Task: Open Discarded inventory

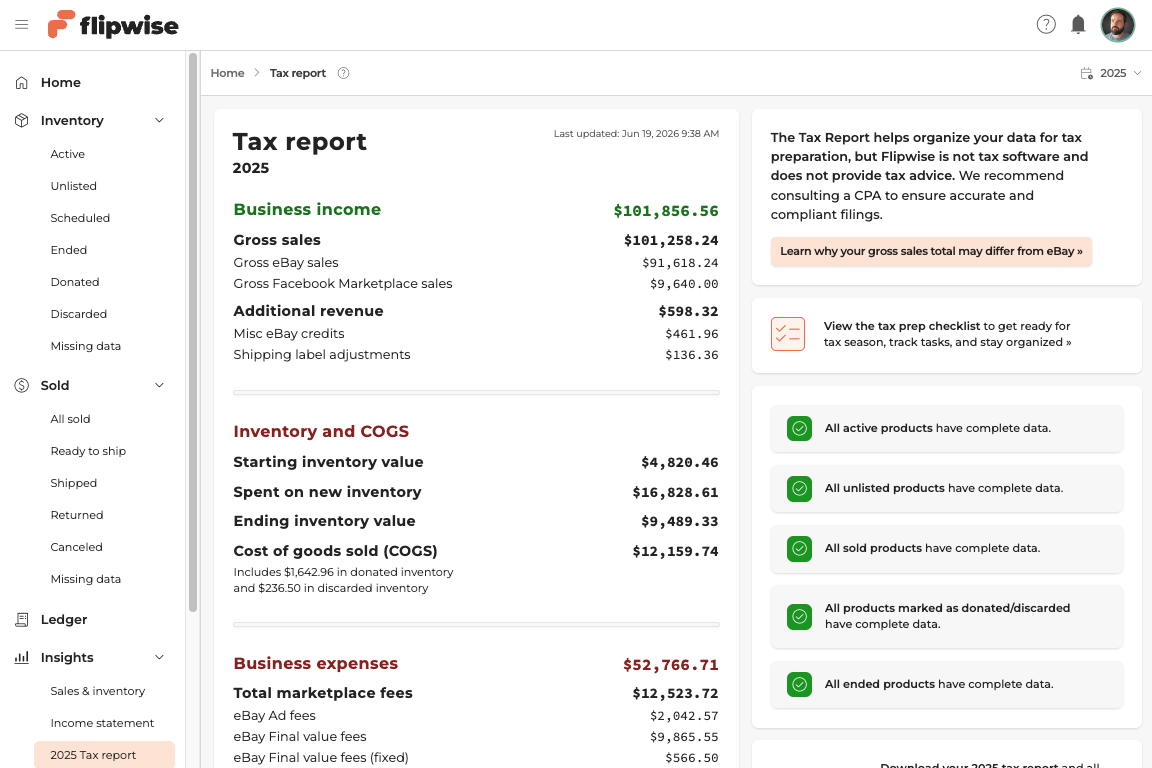Action: [79, 314]
